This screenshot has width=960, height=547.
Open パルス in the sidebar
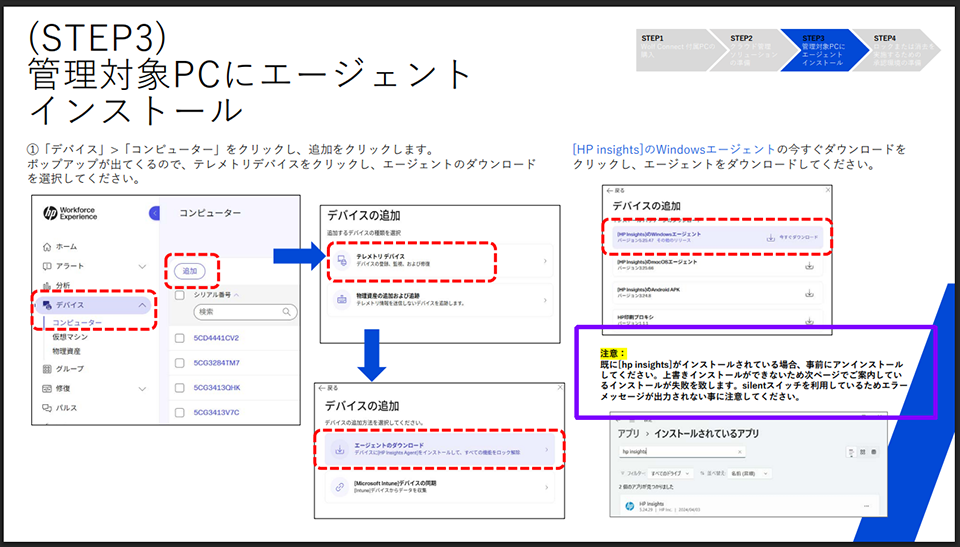[66, 408]
